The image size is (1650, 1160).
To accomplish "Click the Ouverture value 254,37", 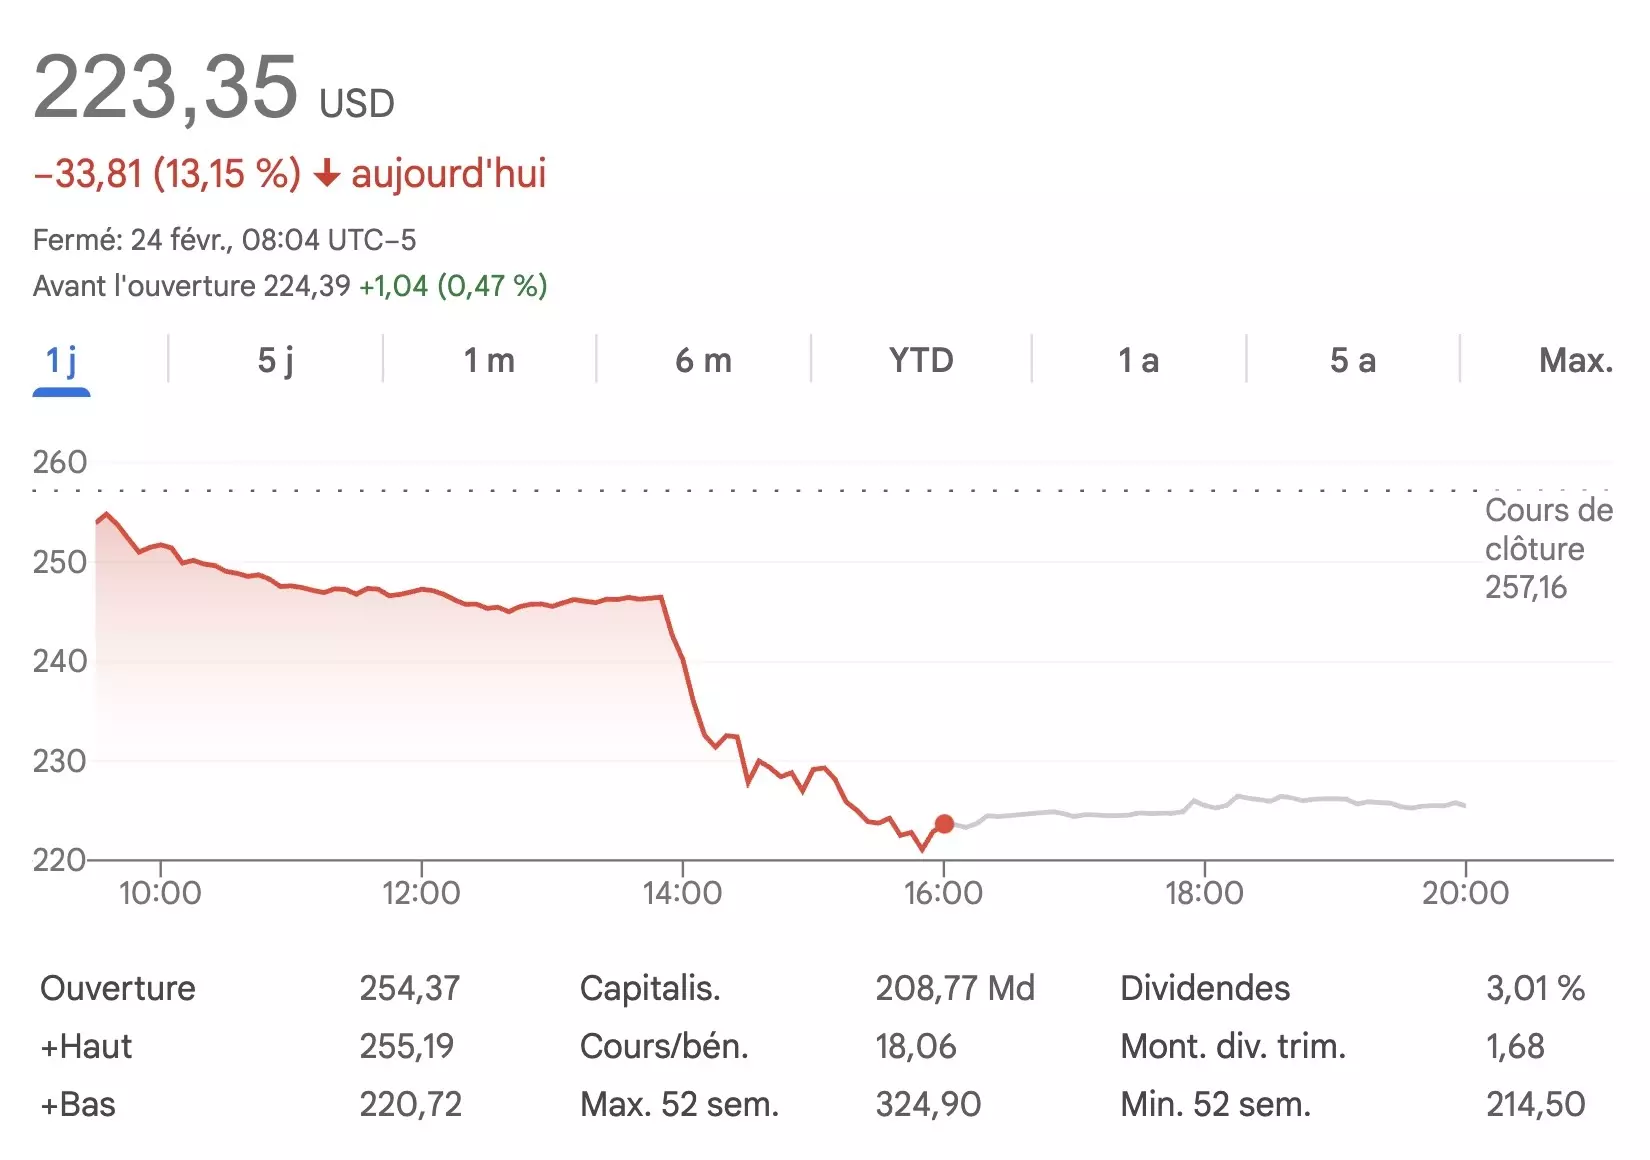I will [410, 988].
